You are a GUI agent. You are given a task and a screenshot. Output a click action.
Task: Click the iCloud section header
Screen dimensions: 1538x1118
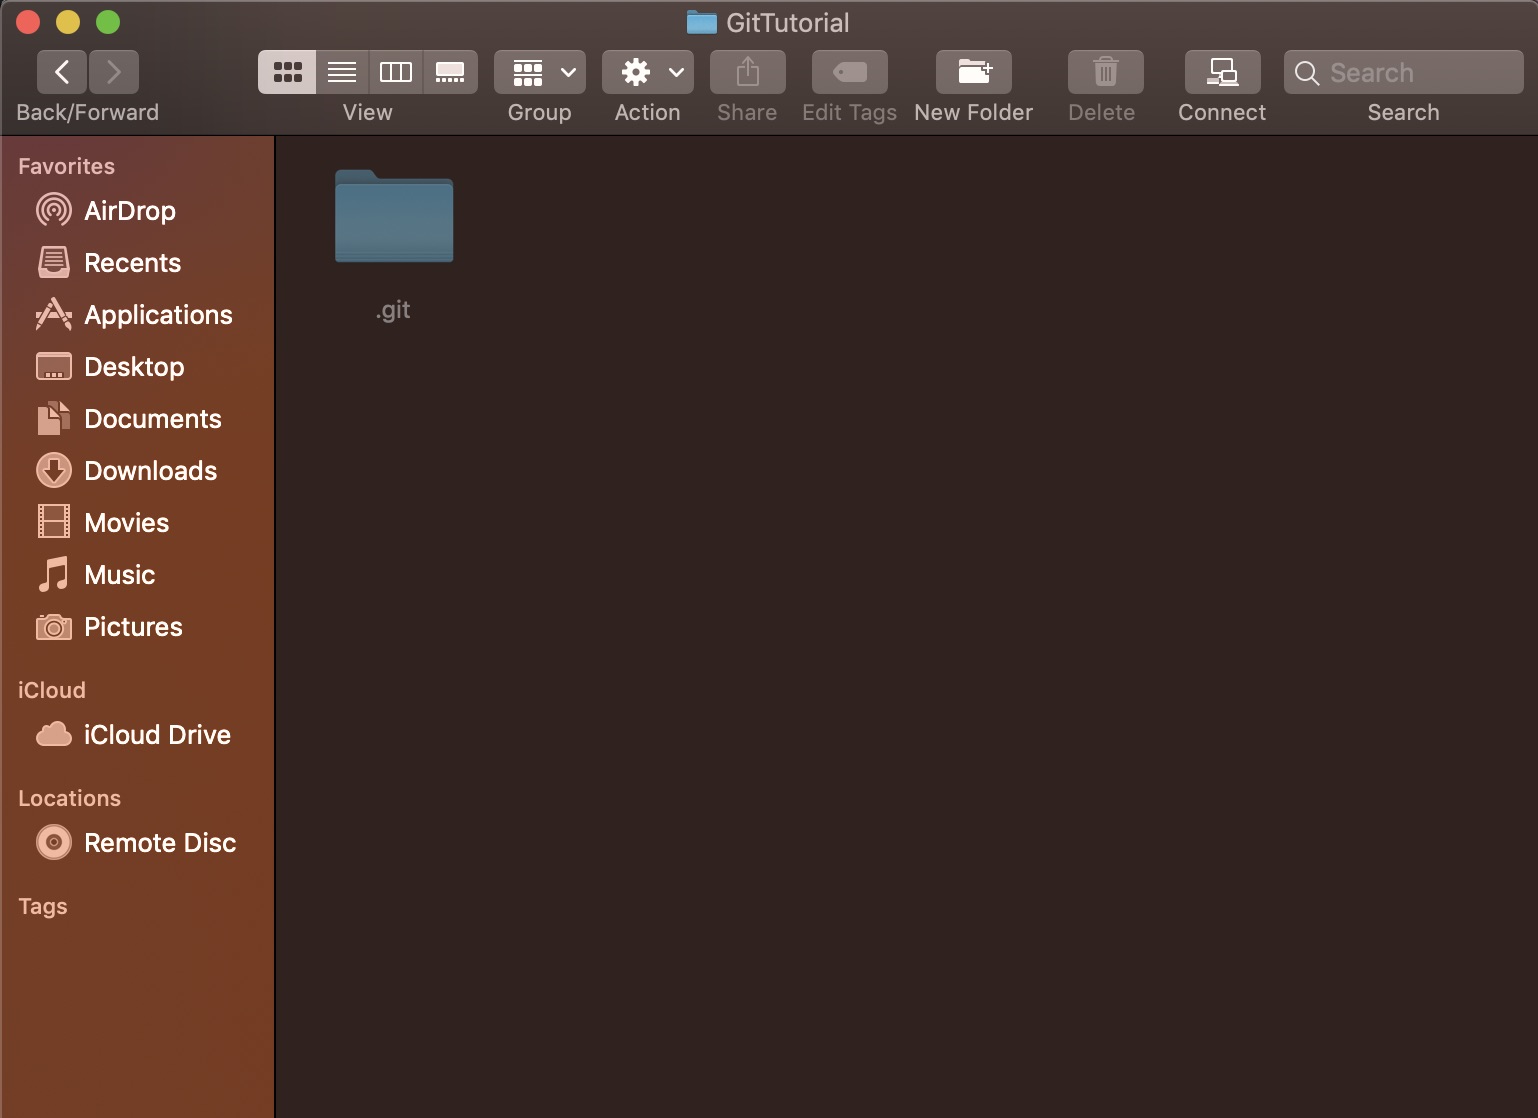(x=52, y=690)
